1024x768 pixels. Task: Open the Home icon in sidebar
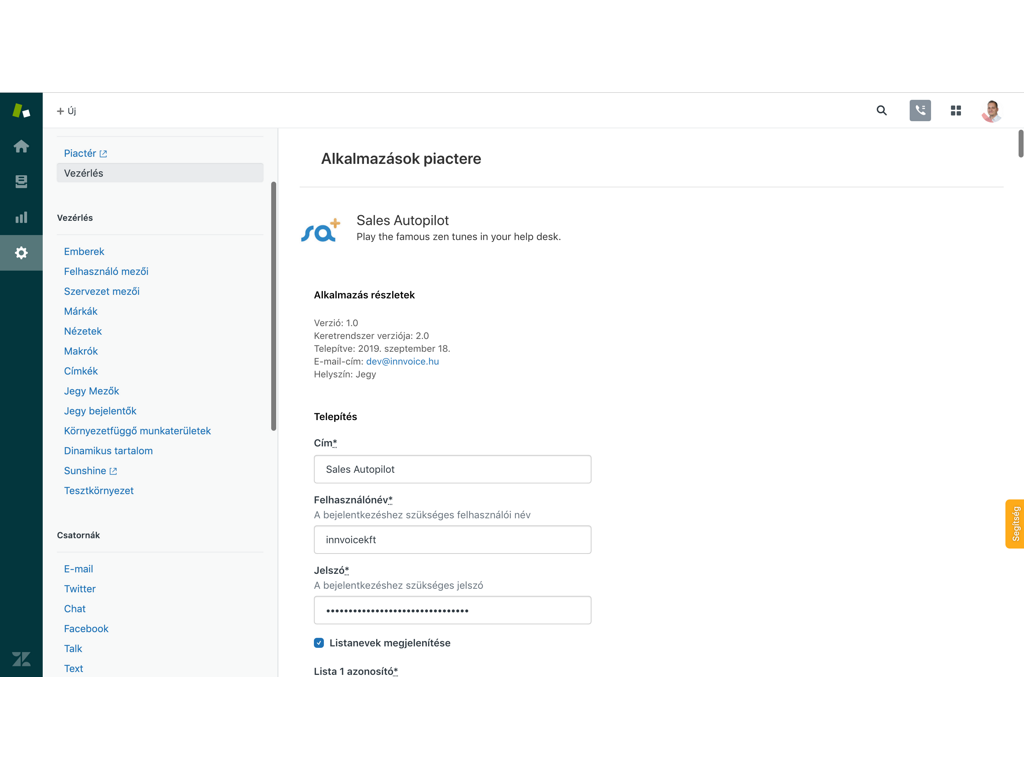point(21,146)
